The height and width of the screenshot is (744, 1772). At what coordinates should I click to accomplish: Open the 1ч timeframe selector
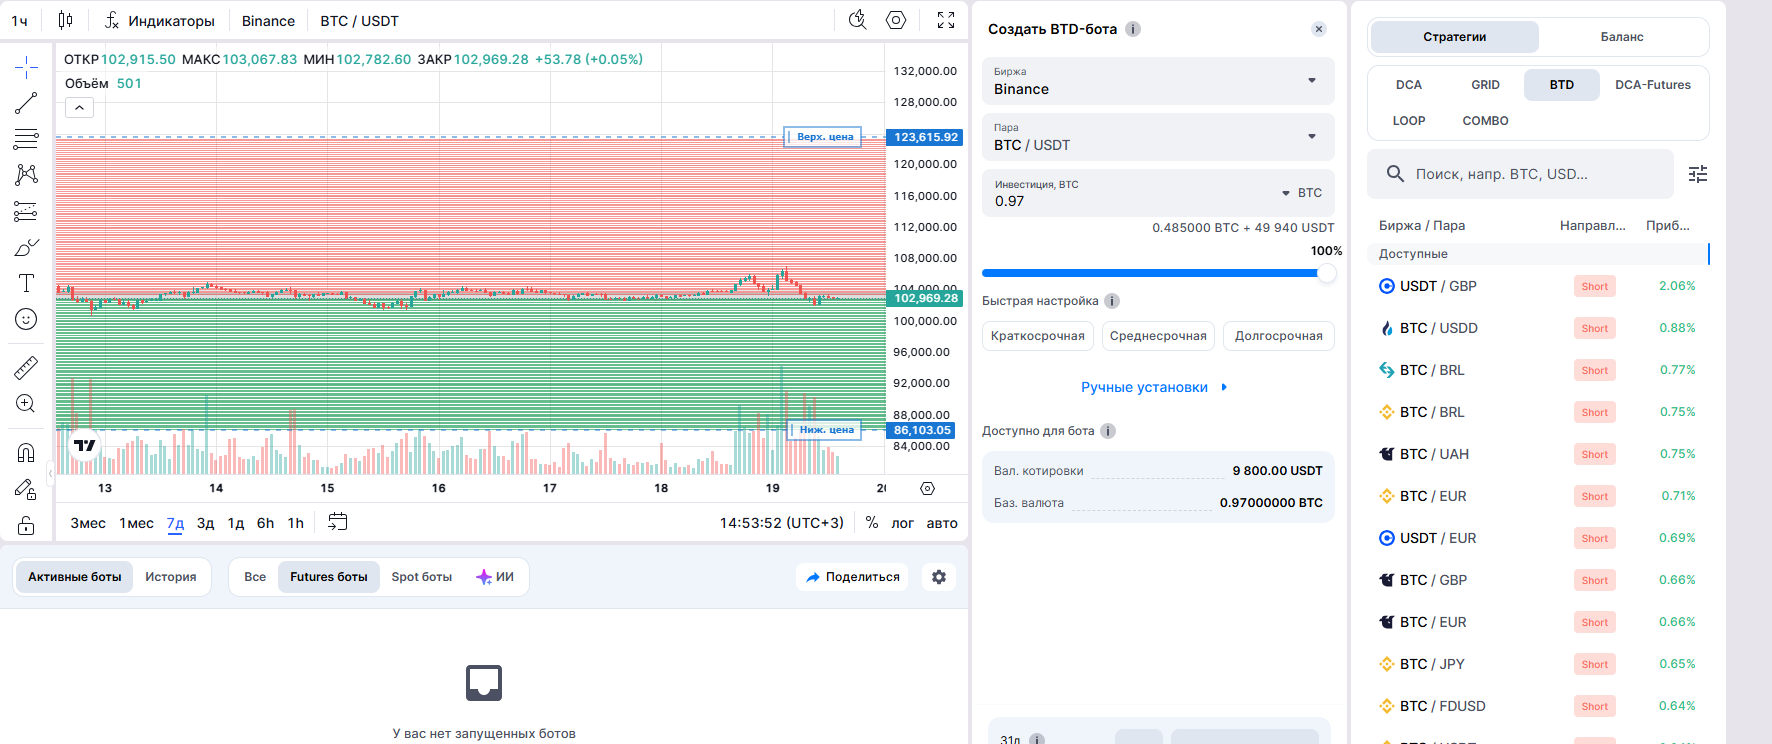(20, 20)
